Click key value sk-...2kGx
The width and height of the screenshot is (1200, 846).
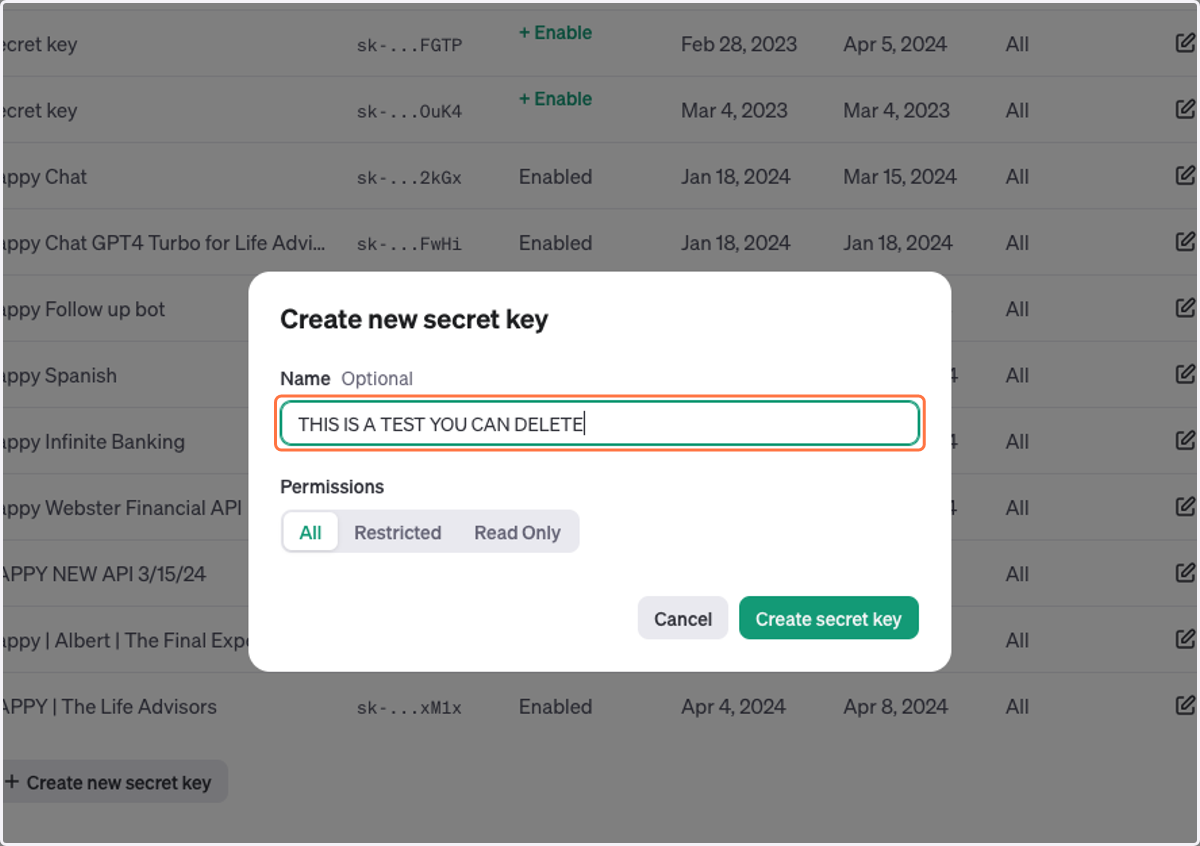(409, 178)
